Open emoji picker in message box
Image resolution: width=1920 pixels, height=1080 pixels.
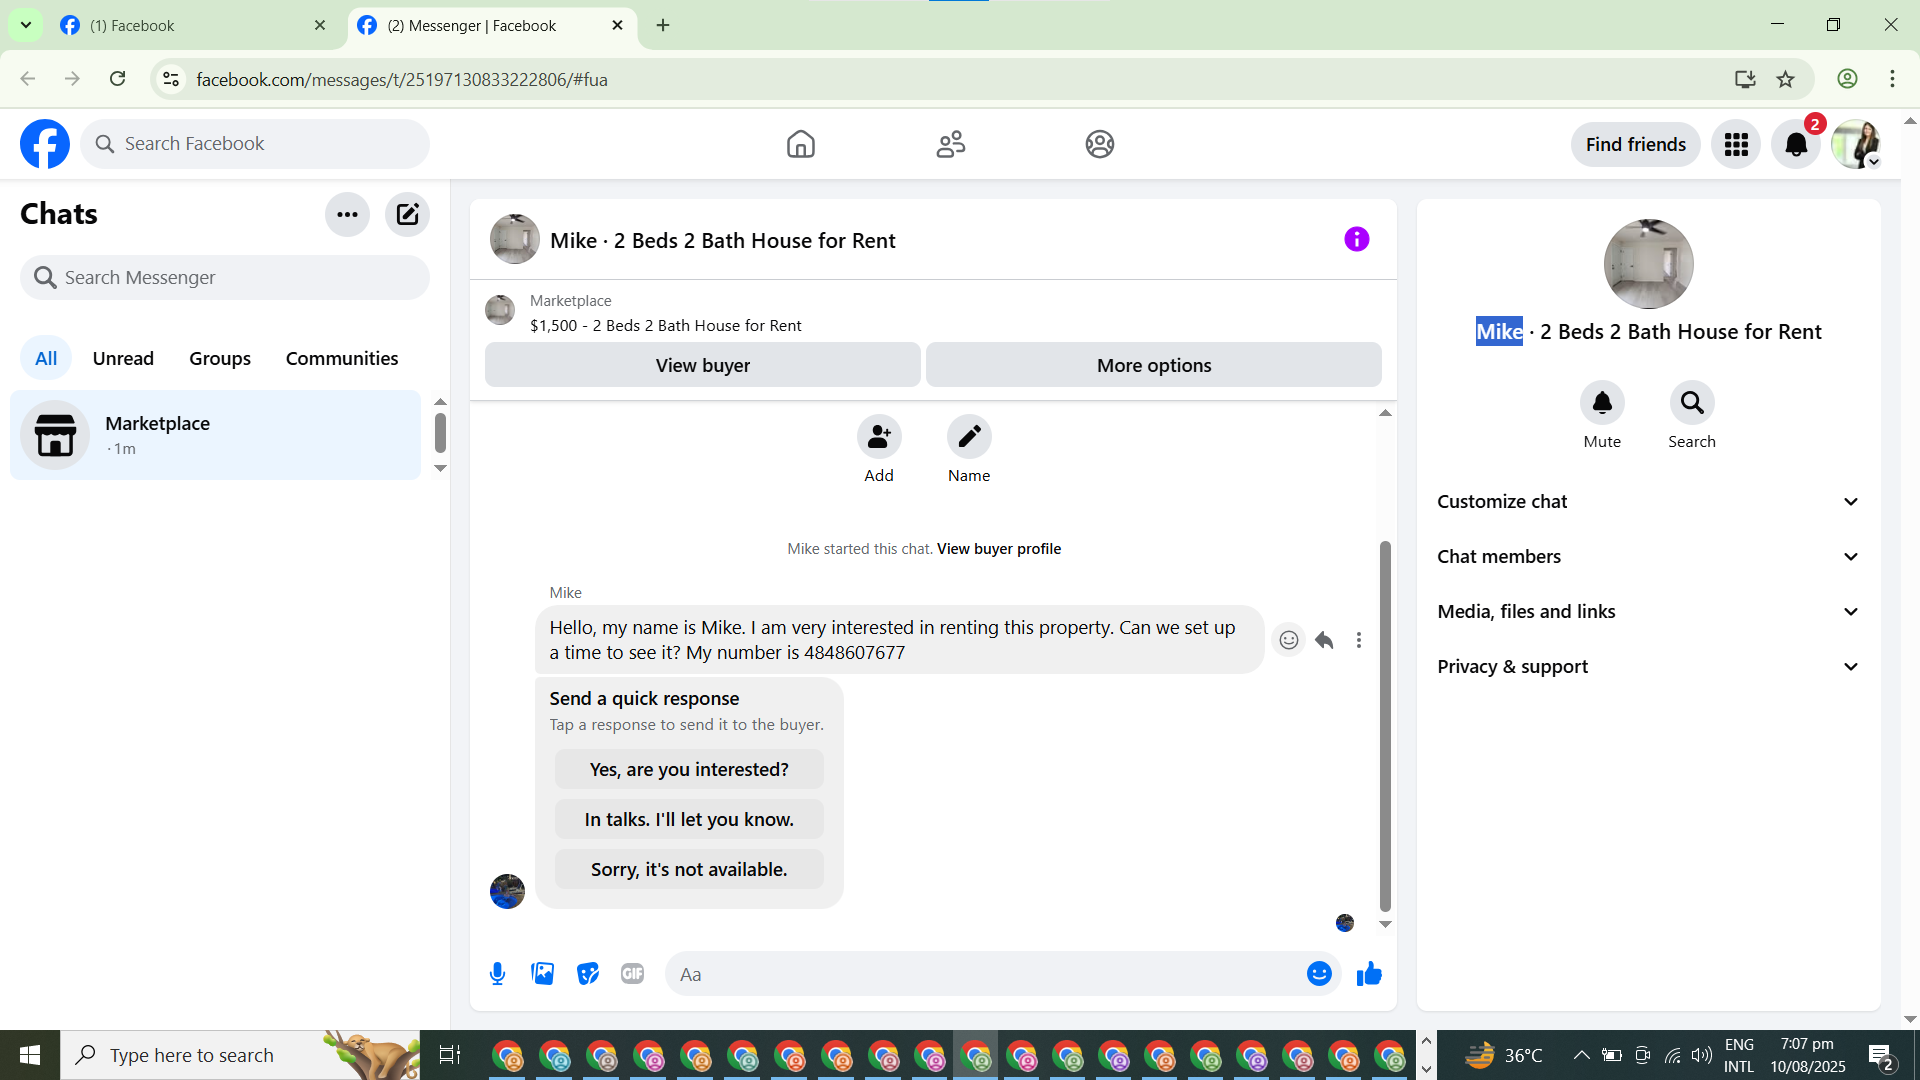point(1319,973)
